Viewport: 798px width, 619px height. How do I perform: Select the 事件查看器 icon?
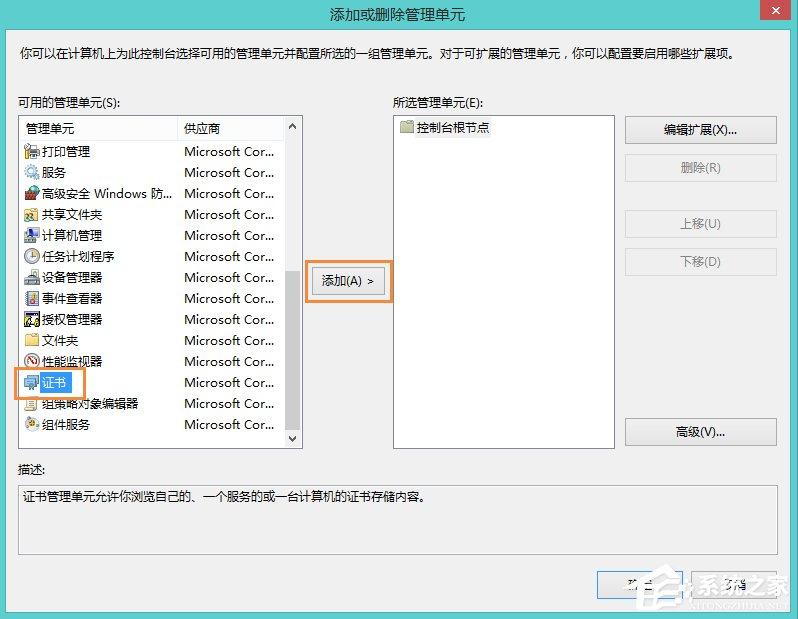tap(32, 298)
